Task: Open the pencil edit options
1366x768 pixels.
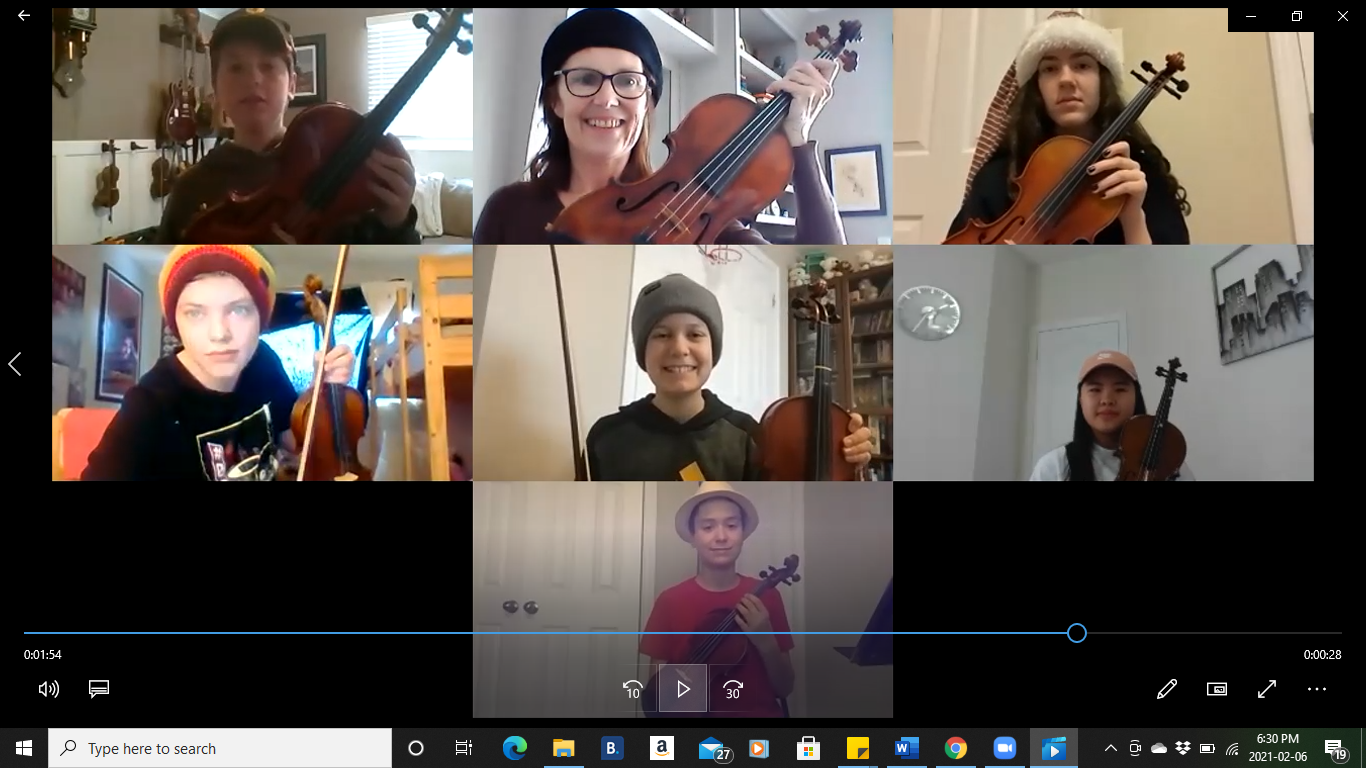Action: coord(1166,689)
